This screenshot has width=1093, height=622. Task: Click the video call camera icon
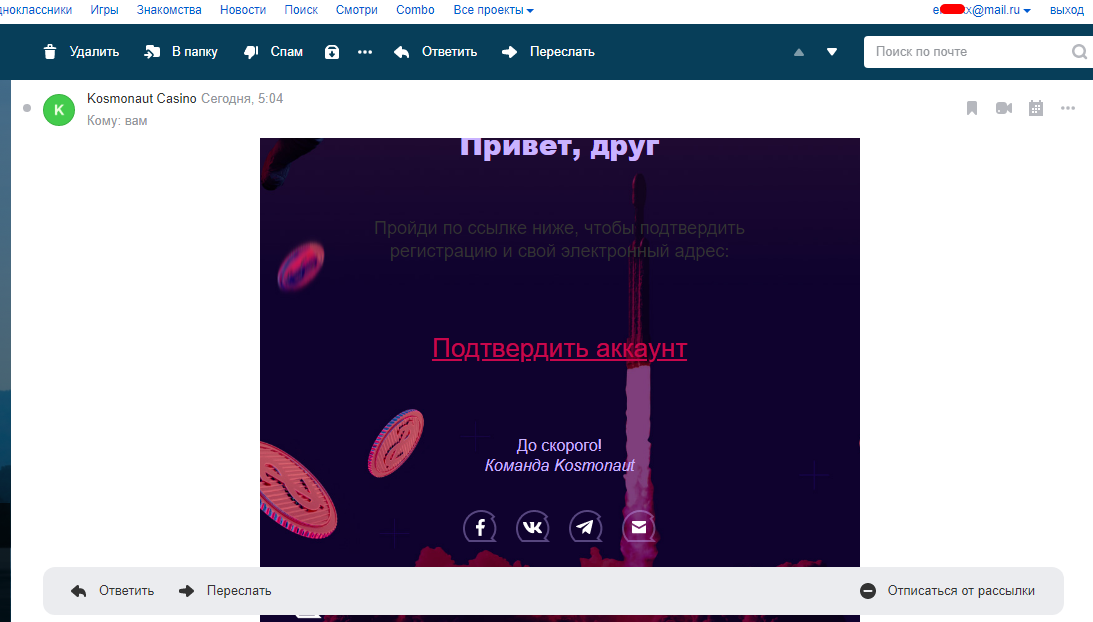click(x=1004, y=108)
